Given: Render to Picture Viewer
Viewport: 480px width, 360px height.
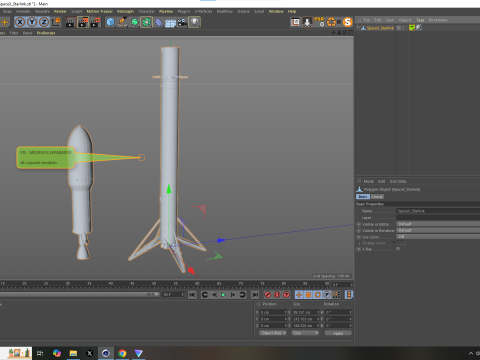Looking at the screenshot, I should 83,22.
